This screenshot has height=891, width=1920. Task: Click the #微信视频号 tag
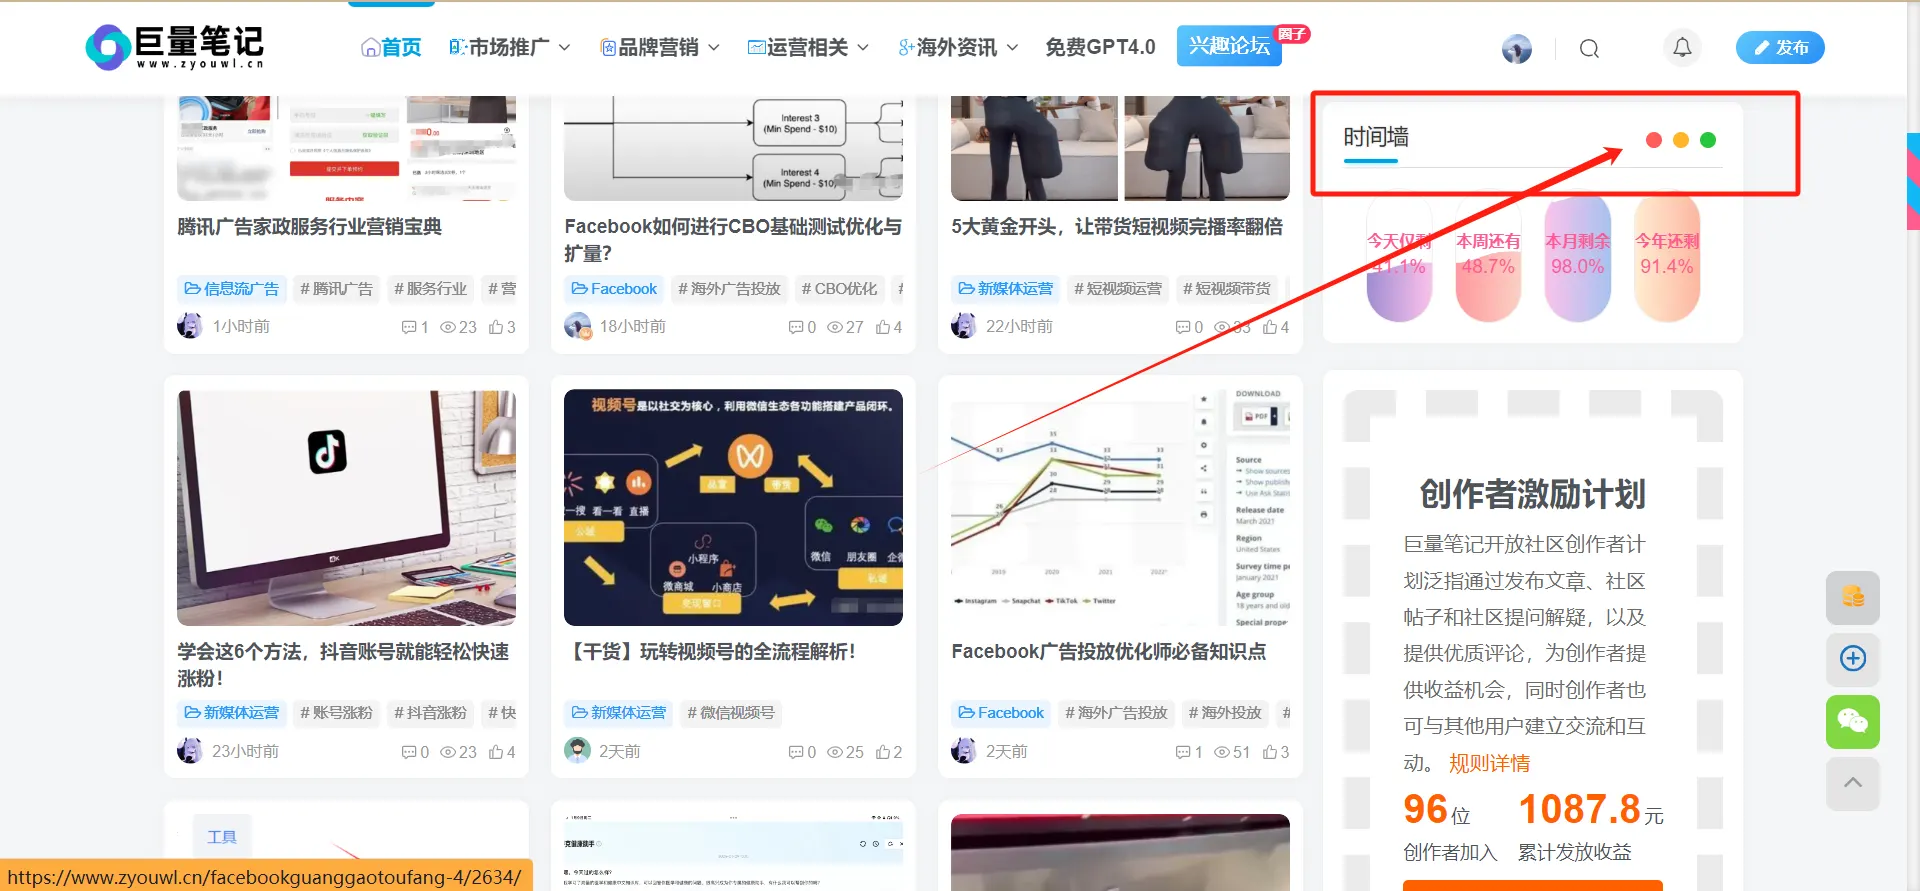click(x=731, y=713)
